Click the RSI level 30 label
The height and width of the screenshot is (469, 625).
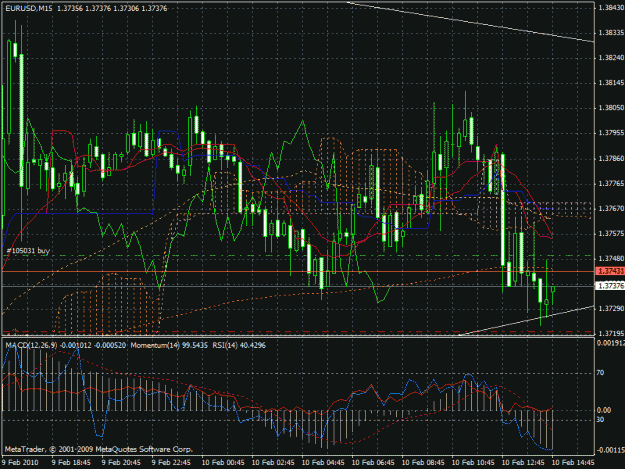coord(600,420)
